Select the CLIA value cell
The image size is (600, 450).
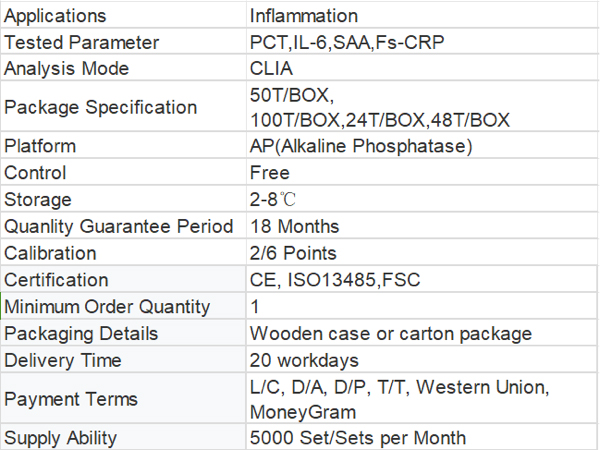click(273, 69)
